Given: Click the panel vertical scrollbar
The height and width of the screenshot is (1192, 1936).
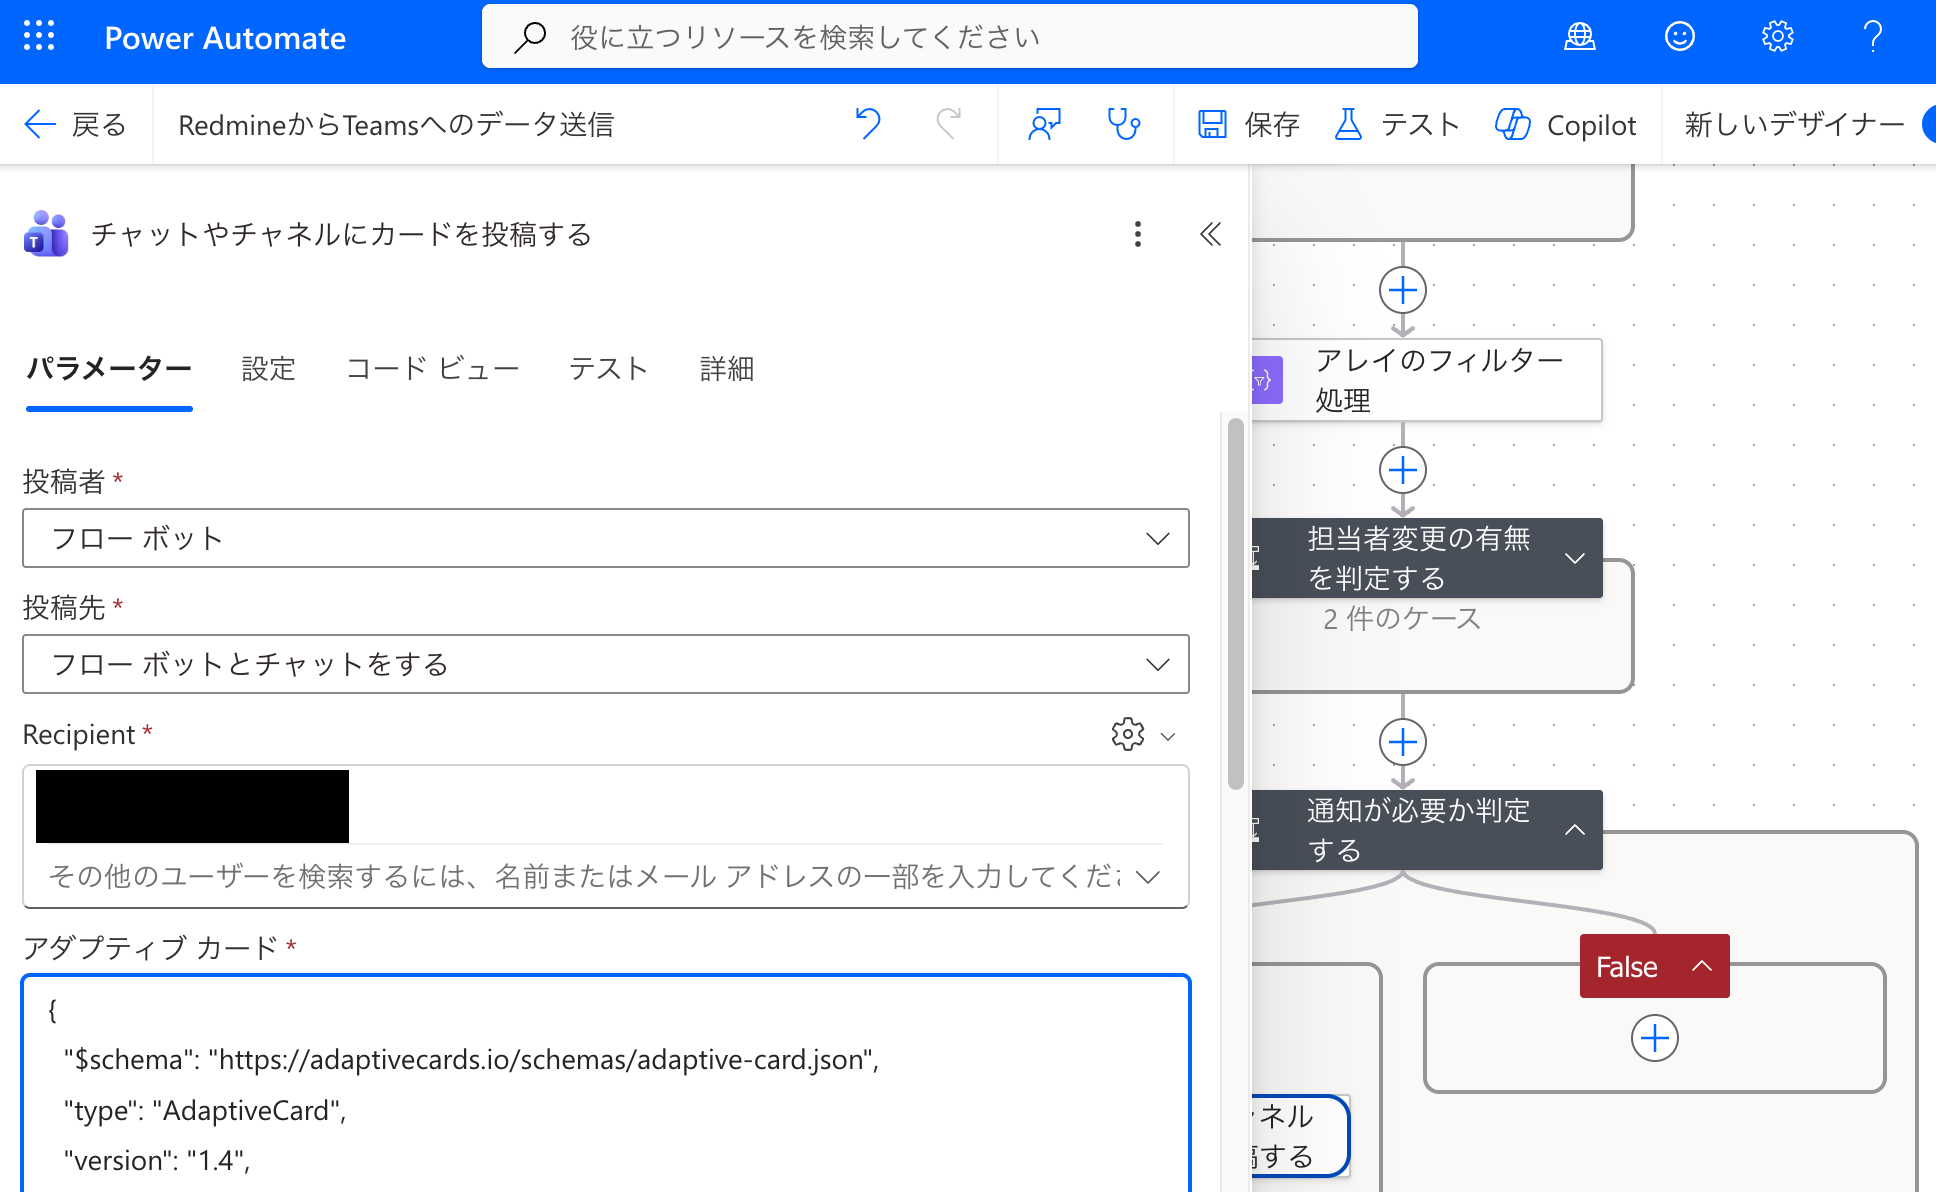Looking at the screenshot, I should pos(1236,604).
